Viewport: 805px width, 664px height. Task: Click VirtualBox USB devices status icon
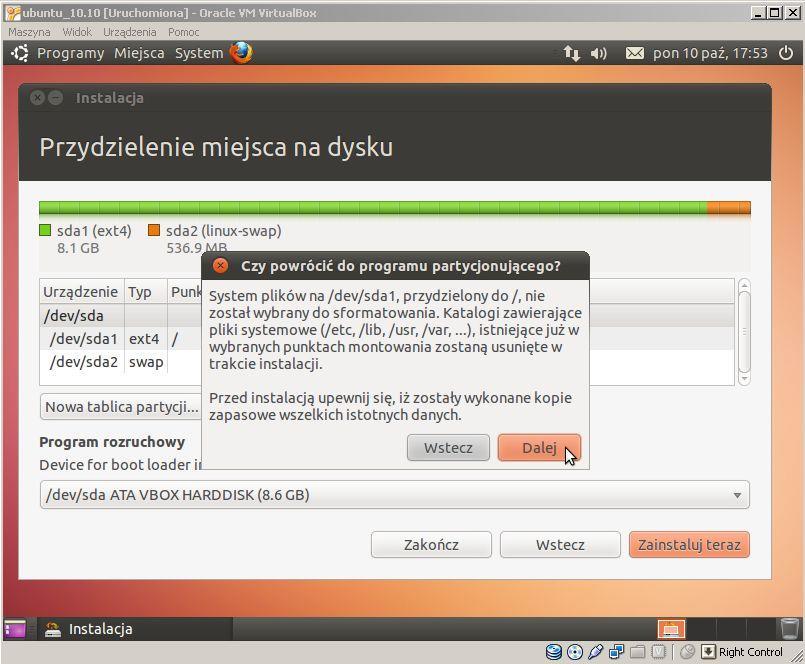[x=595, y=652]
